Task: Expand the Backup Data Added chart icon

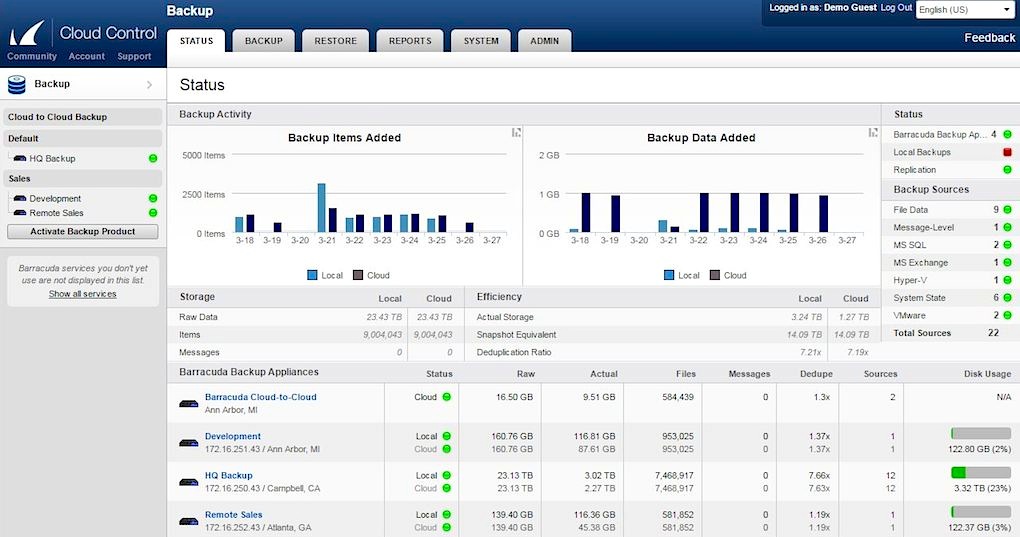Action: tap(873, 132)
